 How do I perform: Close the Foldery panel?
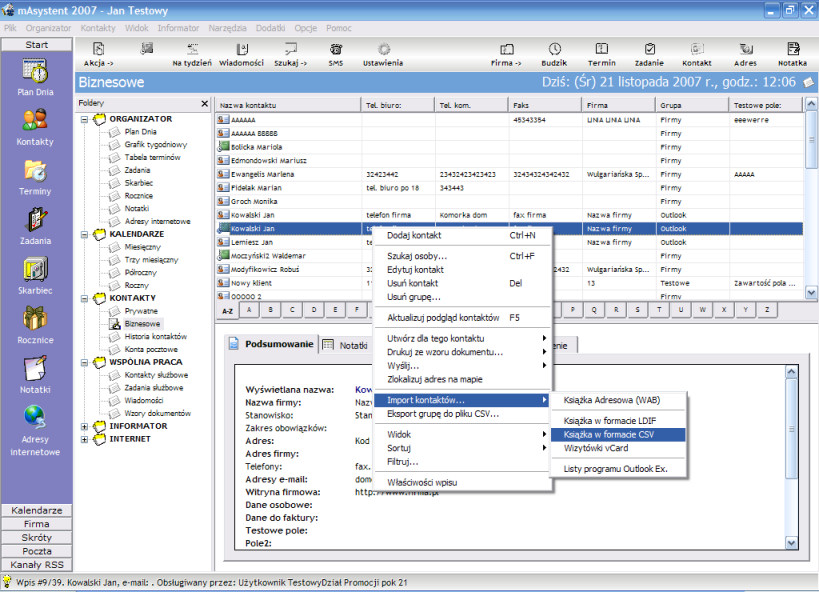[x=205, y=103]
